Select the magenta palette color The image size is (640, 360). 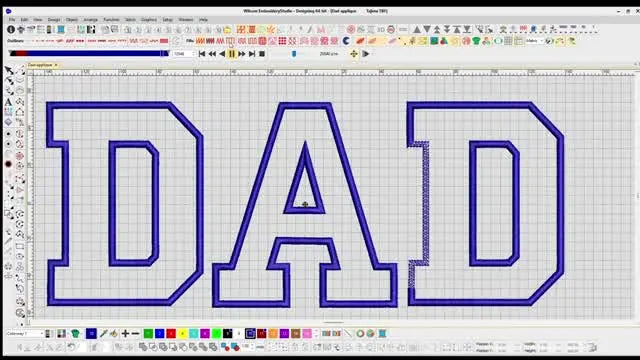(x=205, y=333)
